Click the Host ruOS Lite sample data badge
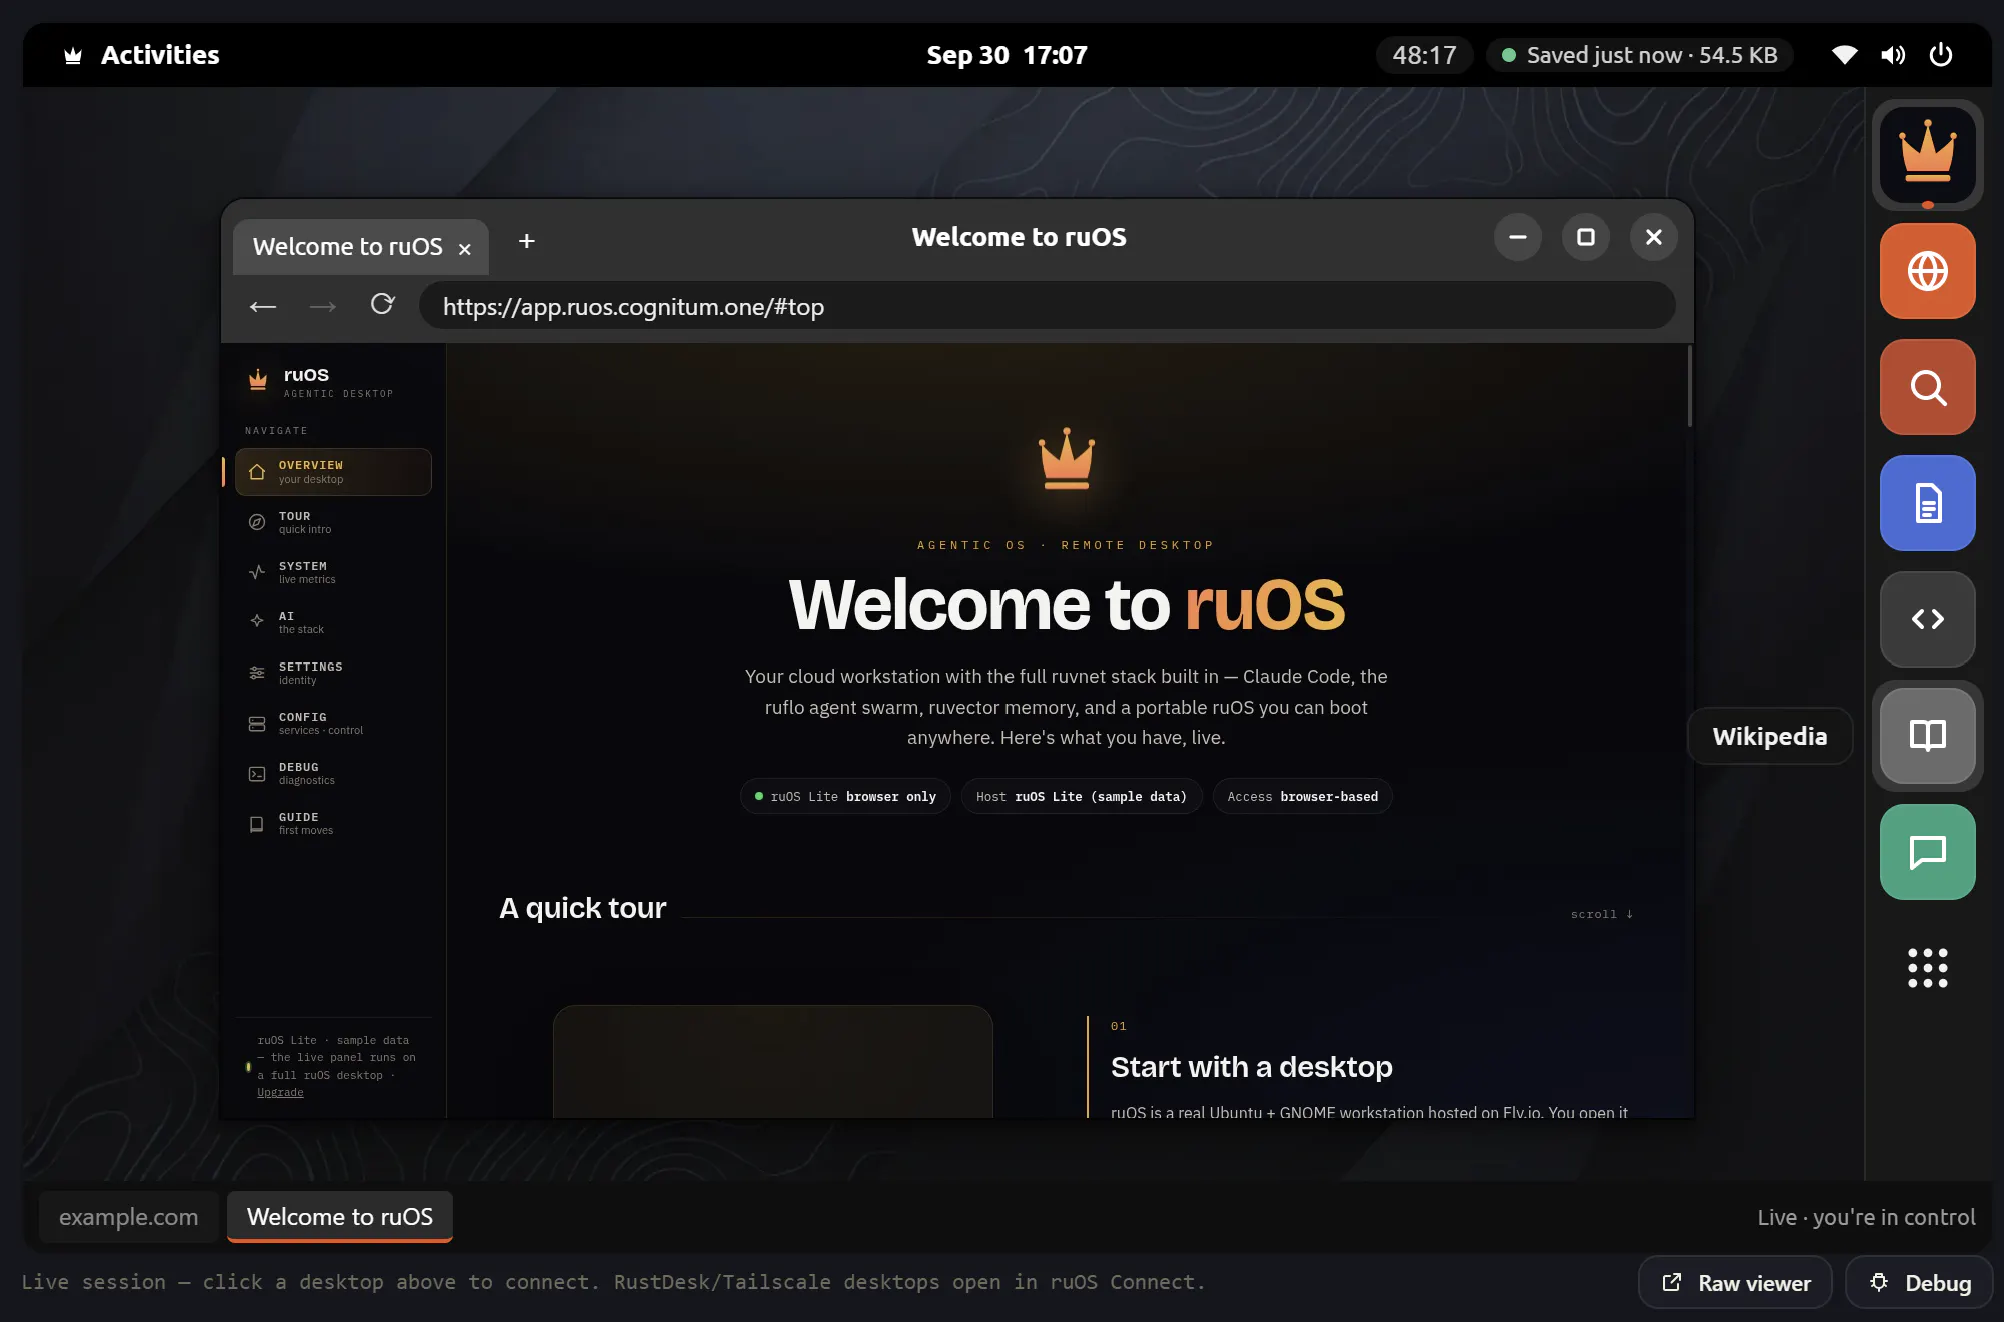This screenshot has width=2004, height=1322. 1081,796
